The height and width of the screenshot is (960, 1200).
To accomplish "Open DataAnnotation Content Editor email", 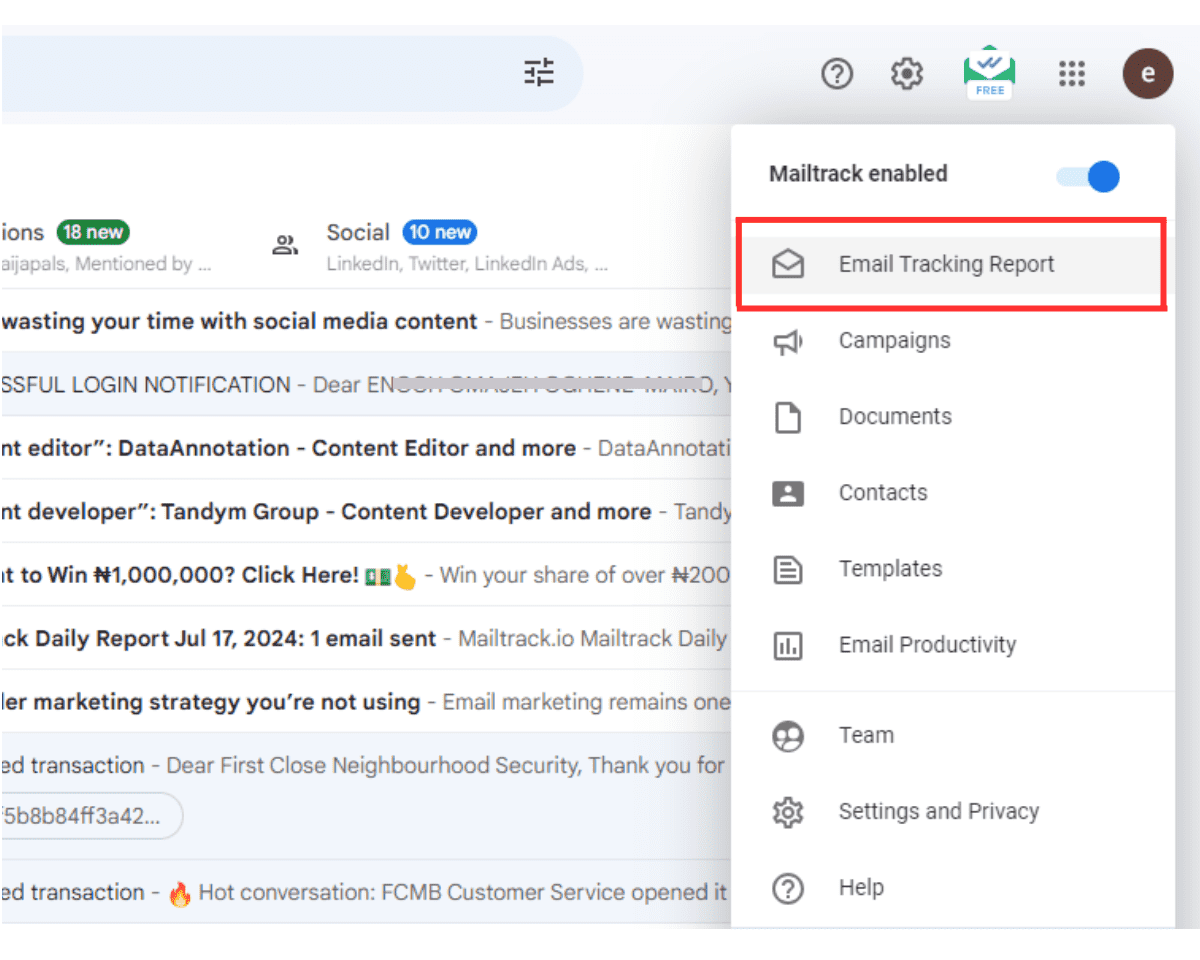I will 366,448.
